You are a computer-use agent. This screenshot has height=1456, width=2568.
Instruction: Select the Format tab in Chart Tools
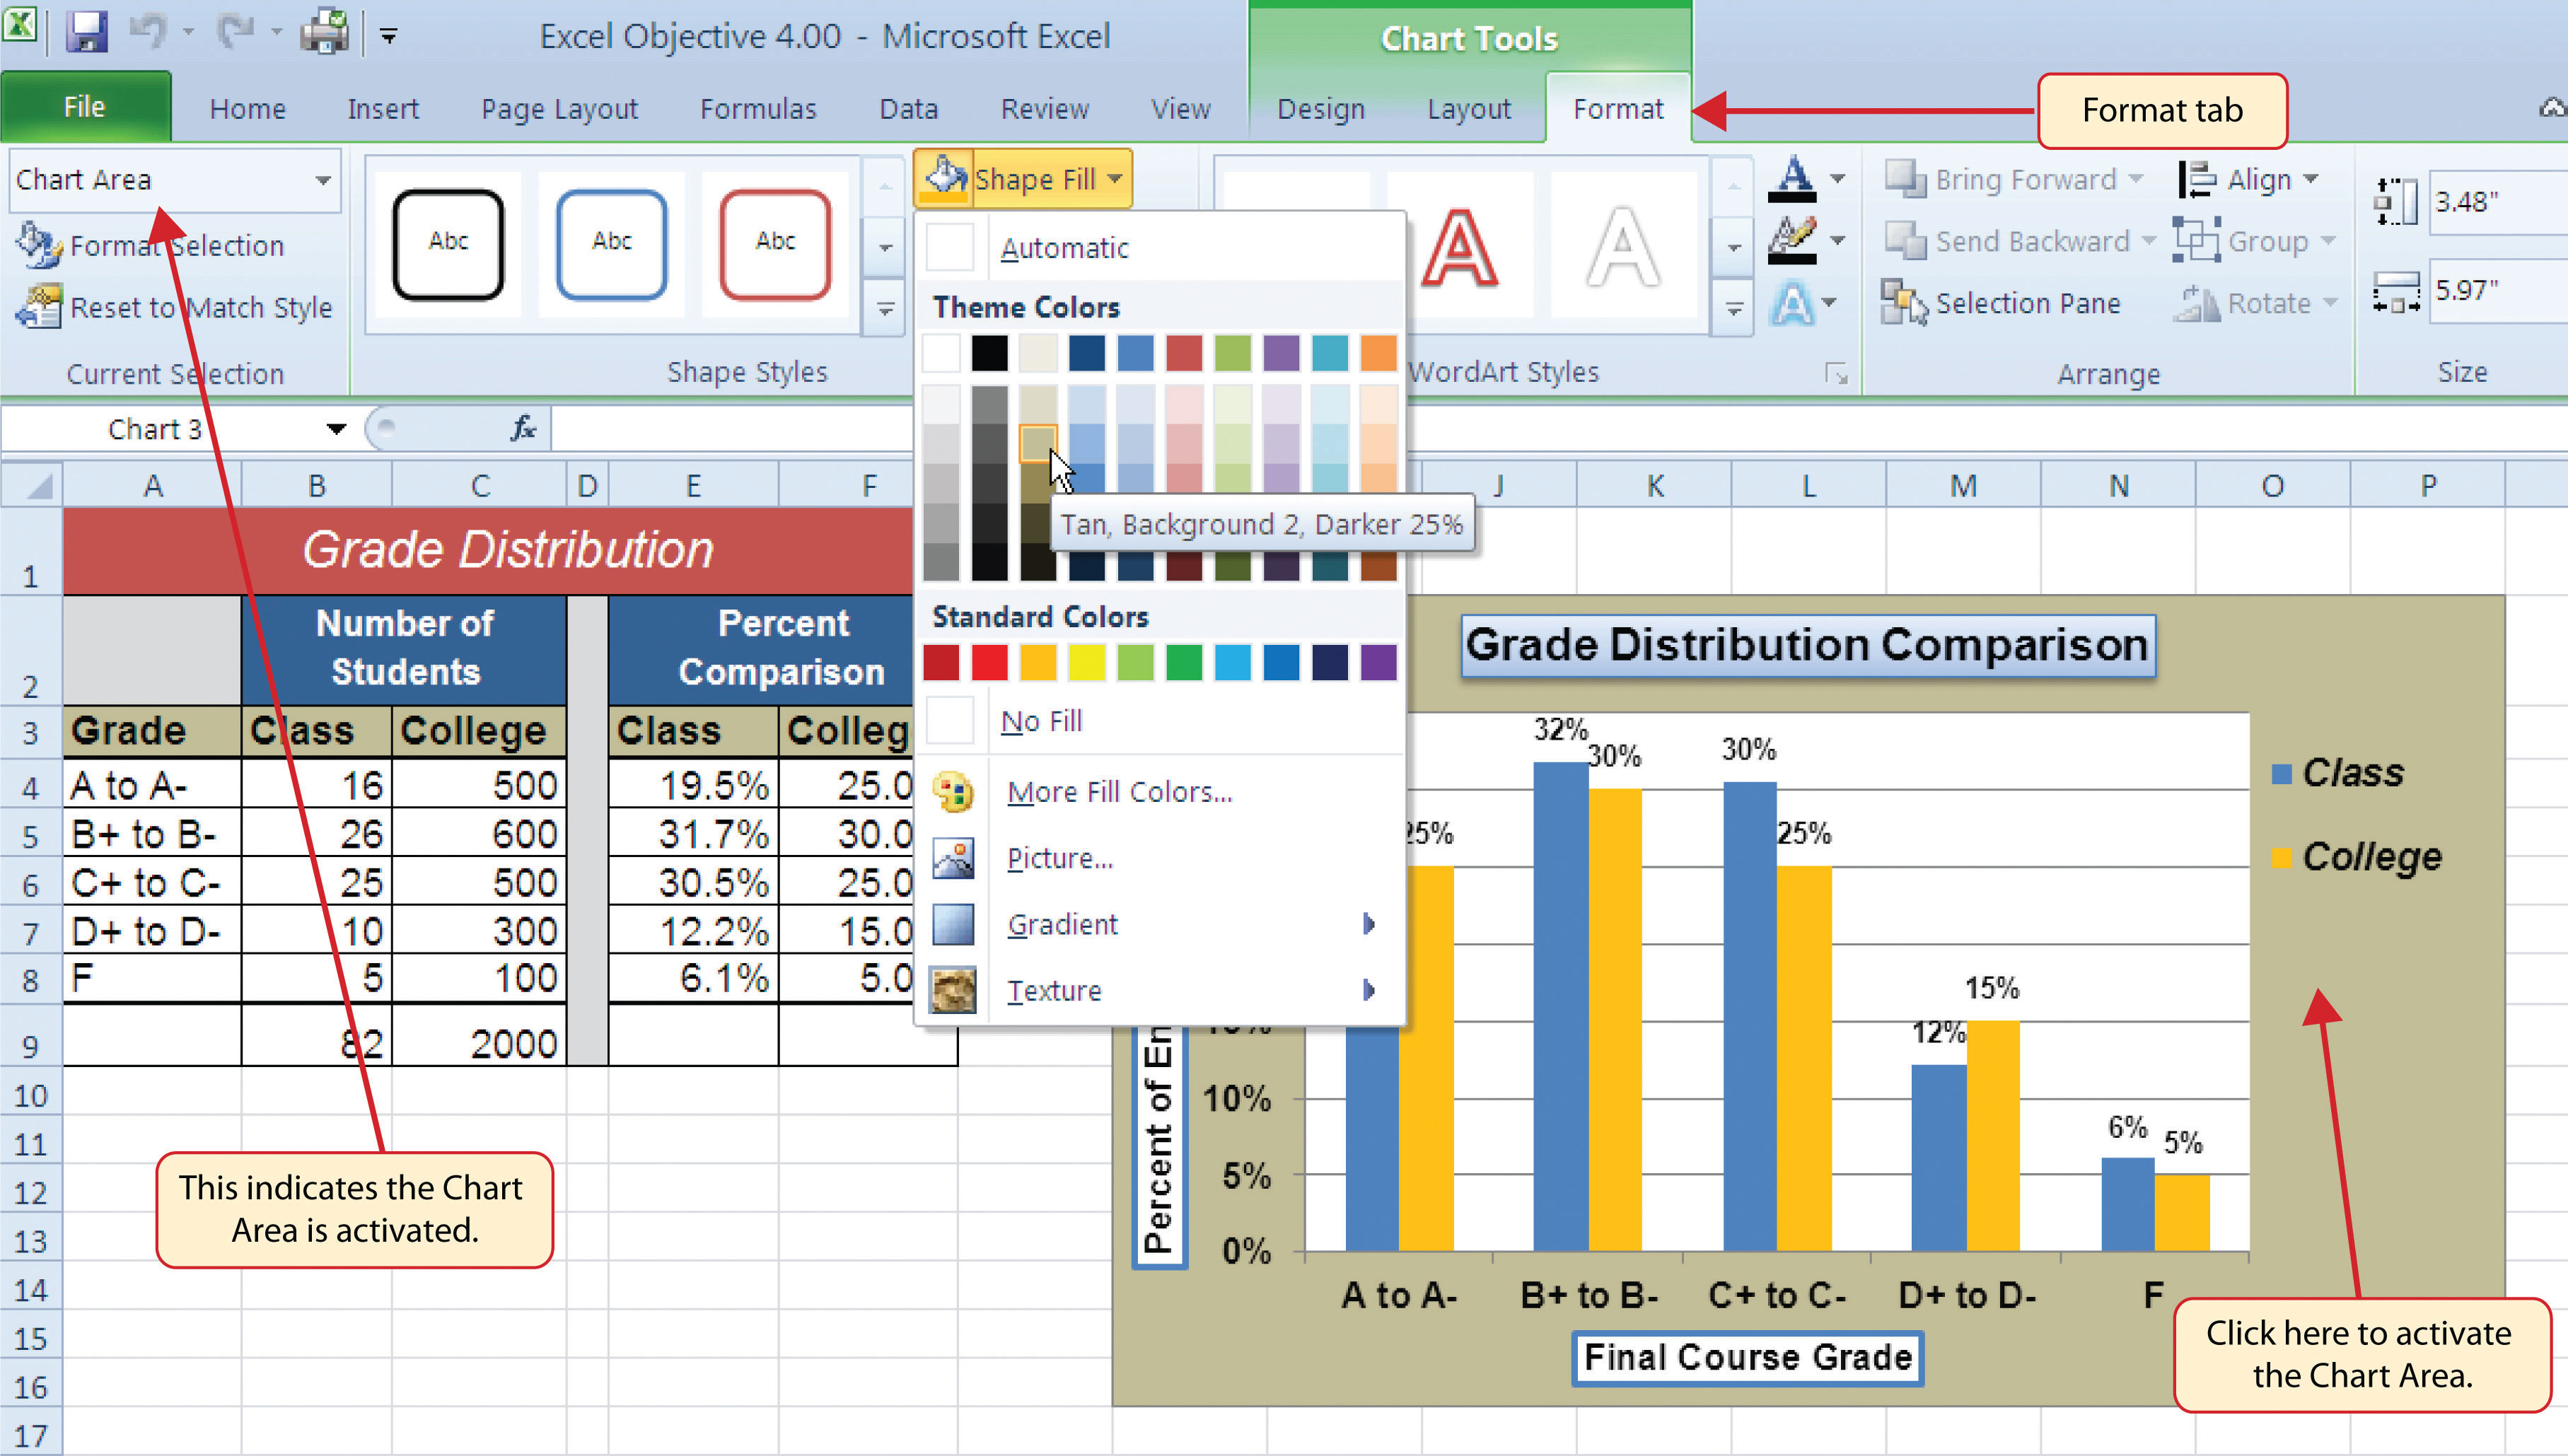(x=1615, y=110)
